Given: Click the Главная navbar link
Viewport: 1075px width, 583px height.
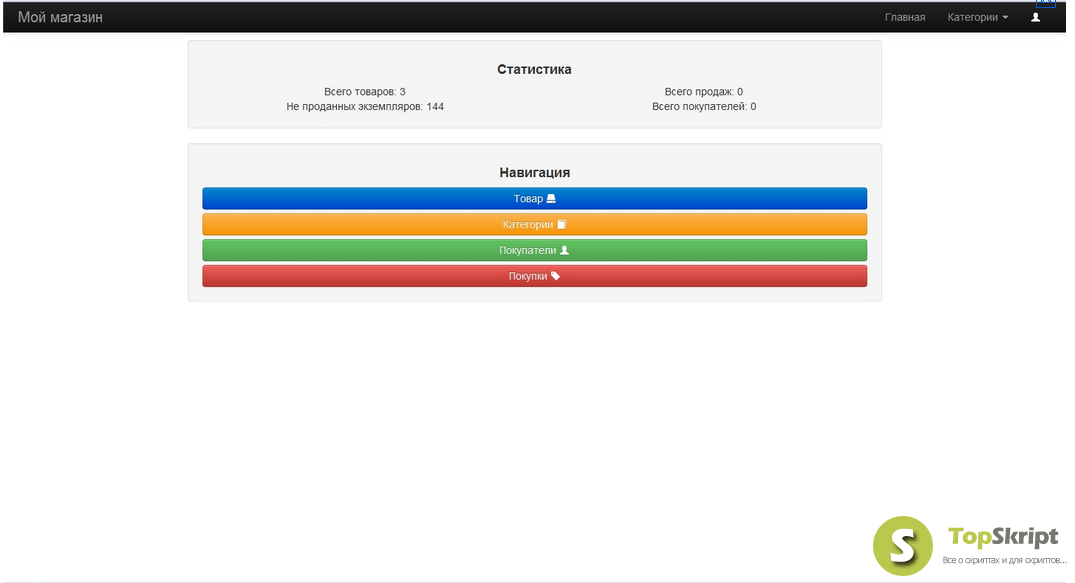Looking at the screenshot, I should coord(904,17).
